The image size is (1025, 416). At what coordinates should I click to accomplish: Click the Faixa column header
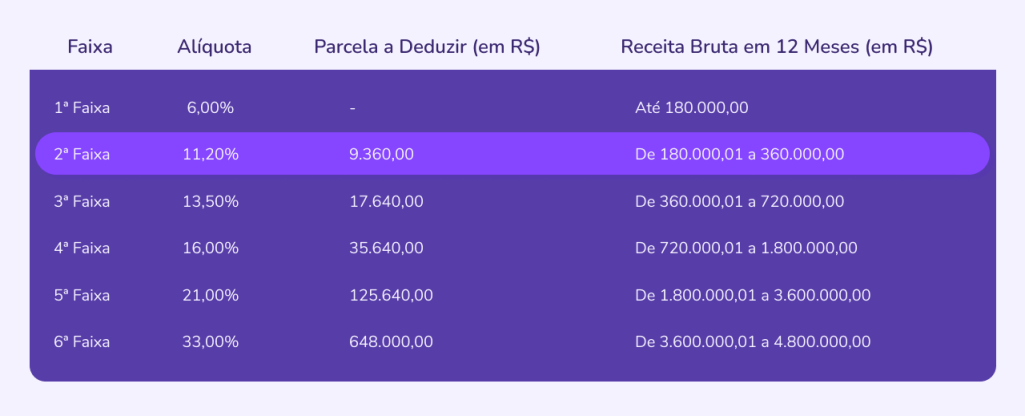click(x=90, y=47)
